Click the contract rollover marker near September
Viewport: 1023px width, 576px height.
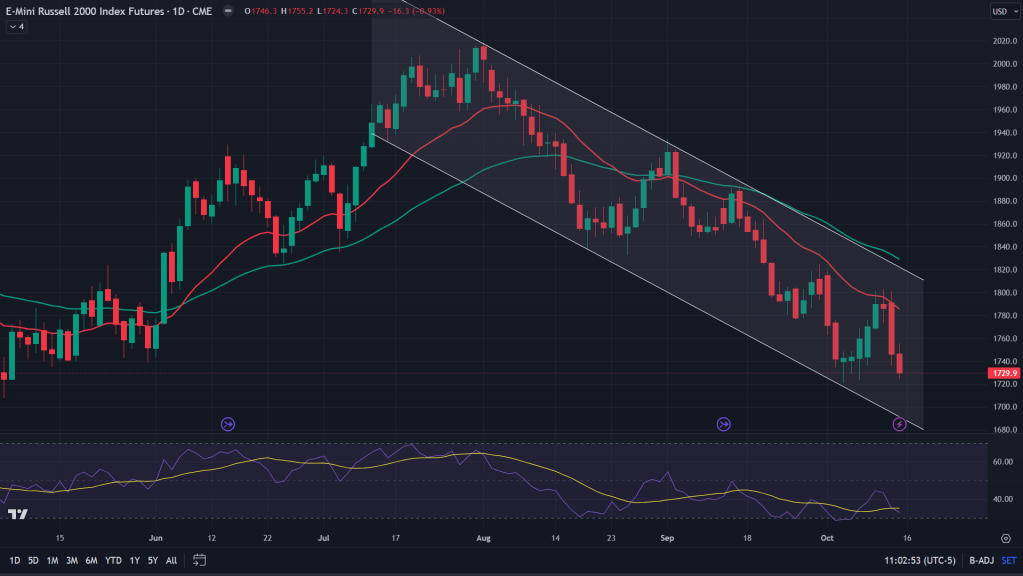click(723, 425)
